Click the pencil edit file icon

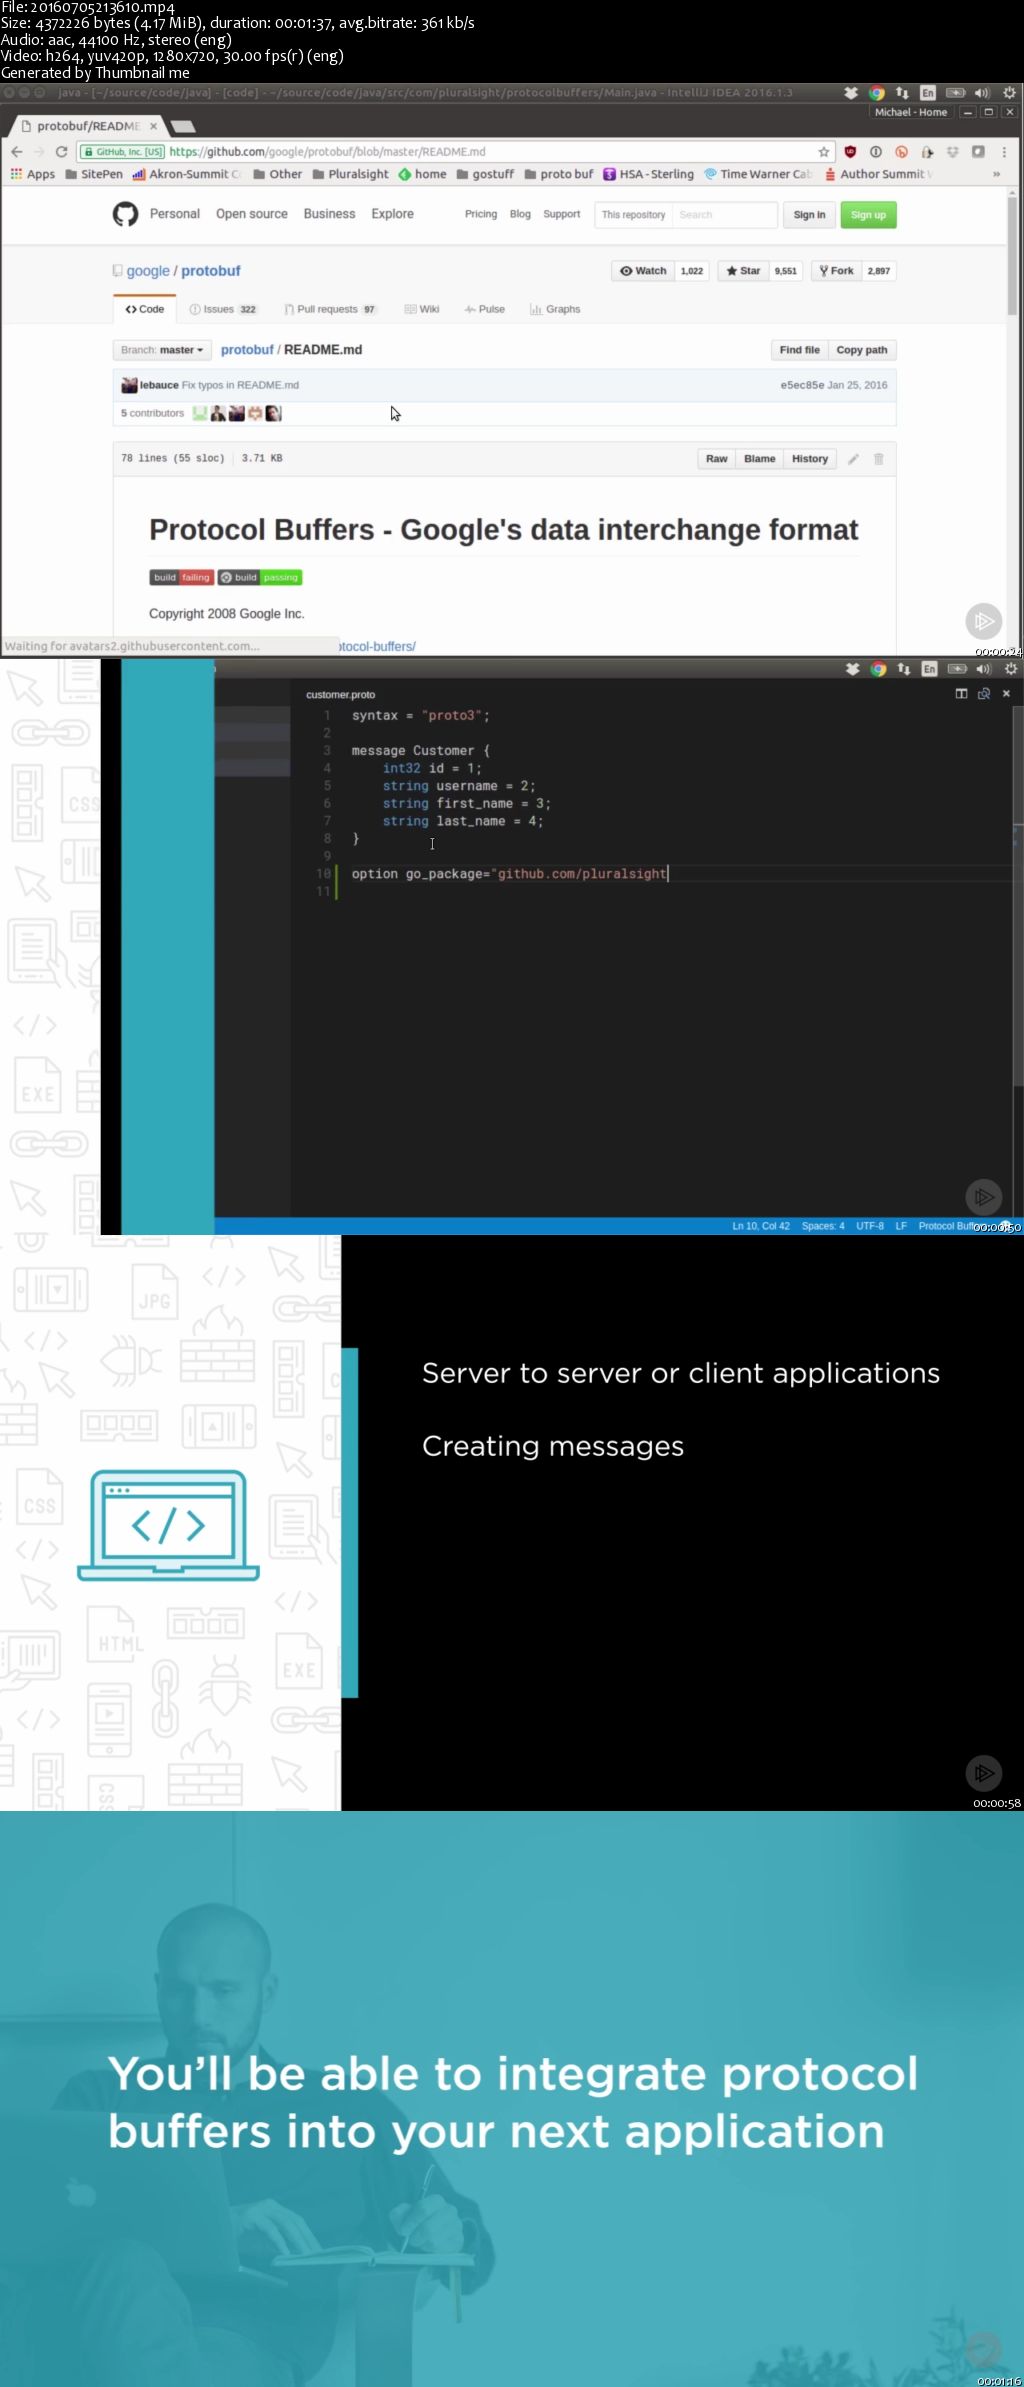(x=853, y=459)
